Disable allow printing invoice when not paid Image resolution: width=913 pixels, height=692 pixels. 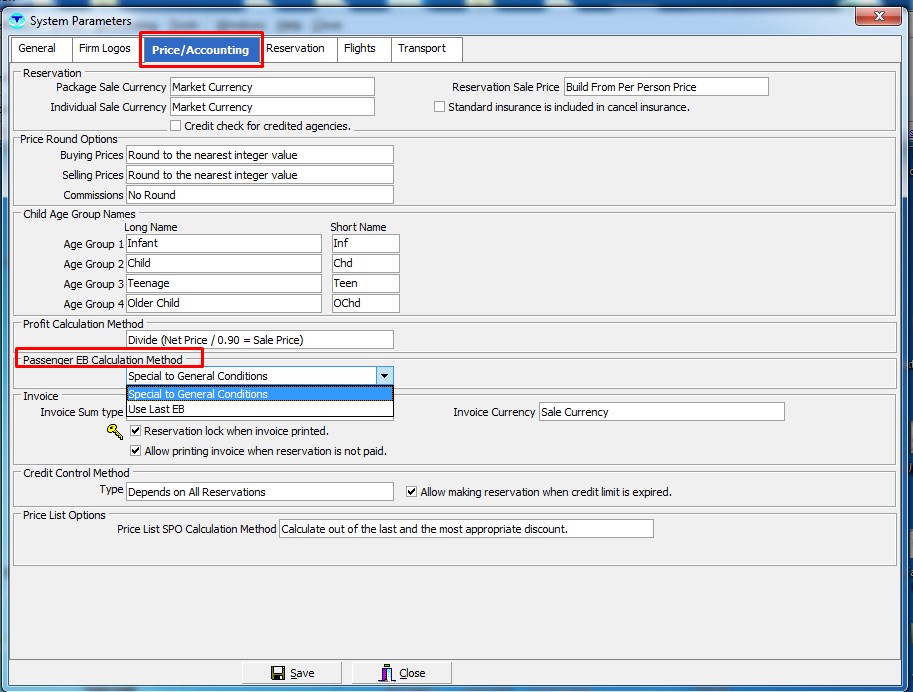pos(136,451)
